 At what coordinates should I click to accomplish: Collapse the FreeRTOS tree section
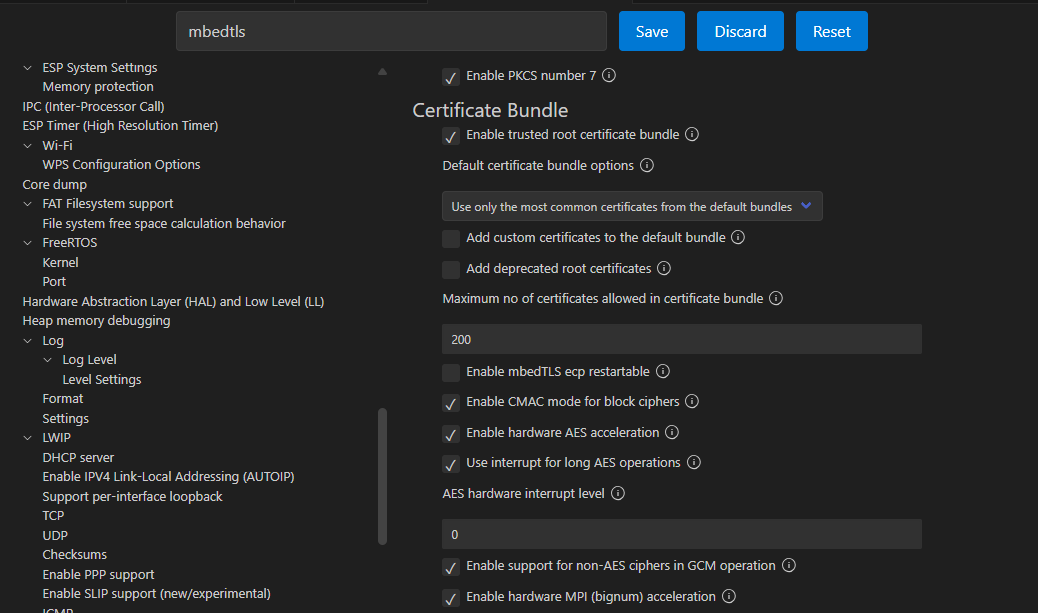pos(28,243)
